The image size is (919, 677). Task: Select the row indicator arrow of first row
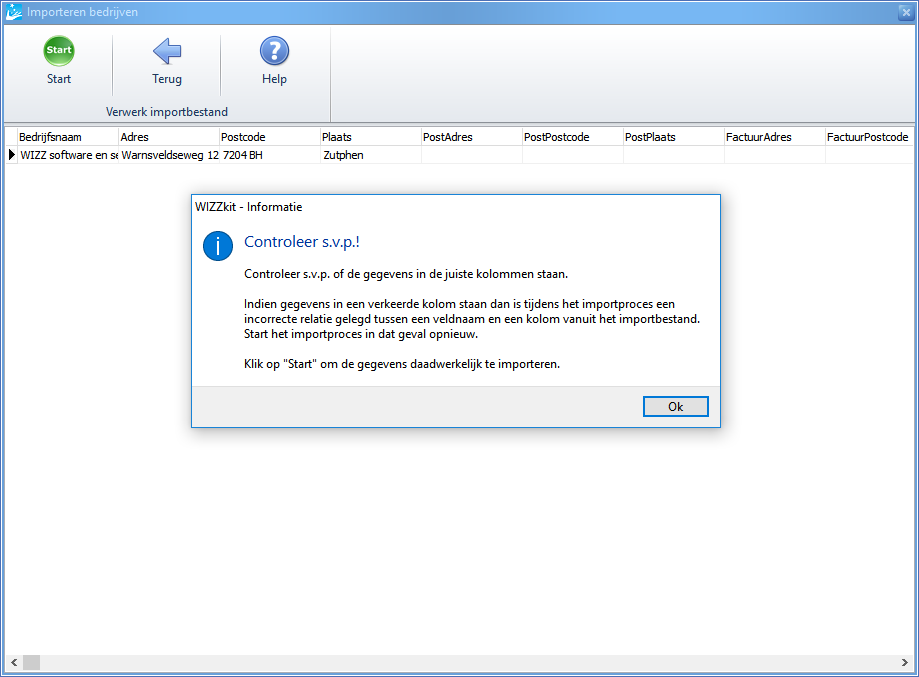coord(12,155)
